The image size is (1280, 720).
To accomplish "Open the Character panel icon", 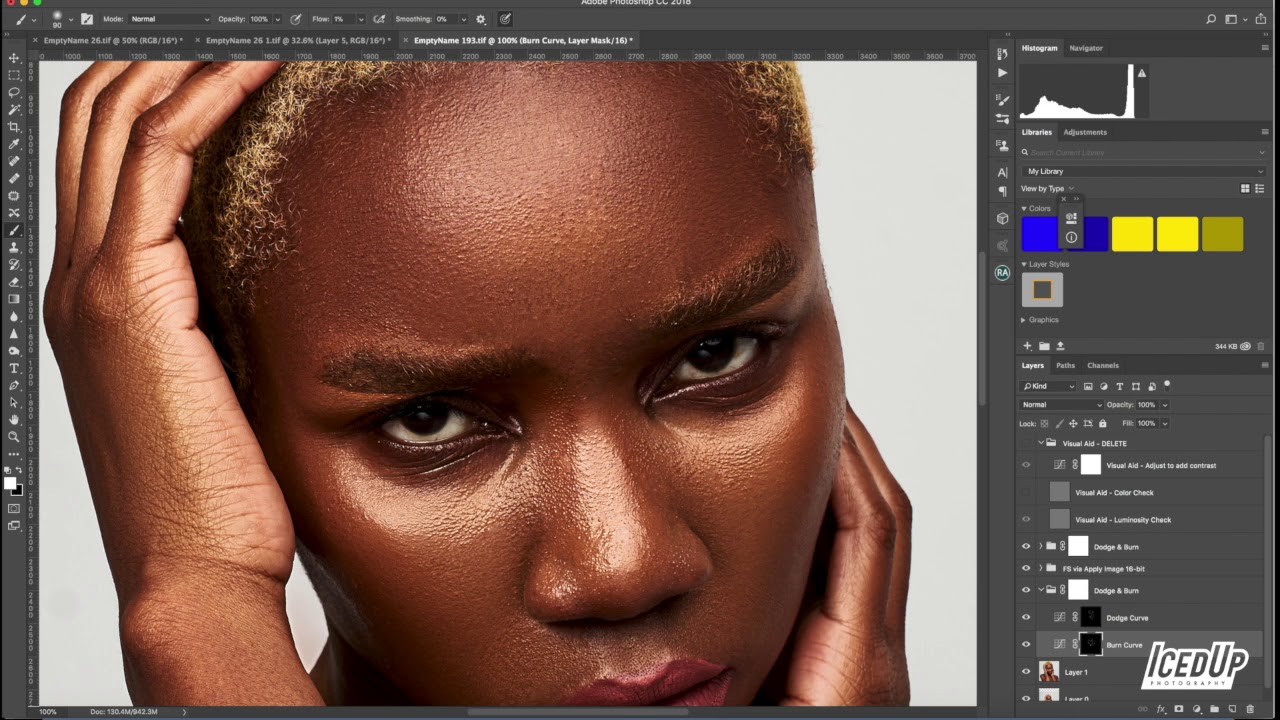I will (x=1002, y=172).
